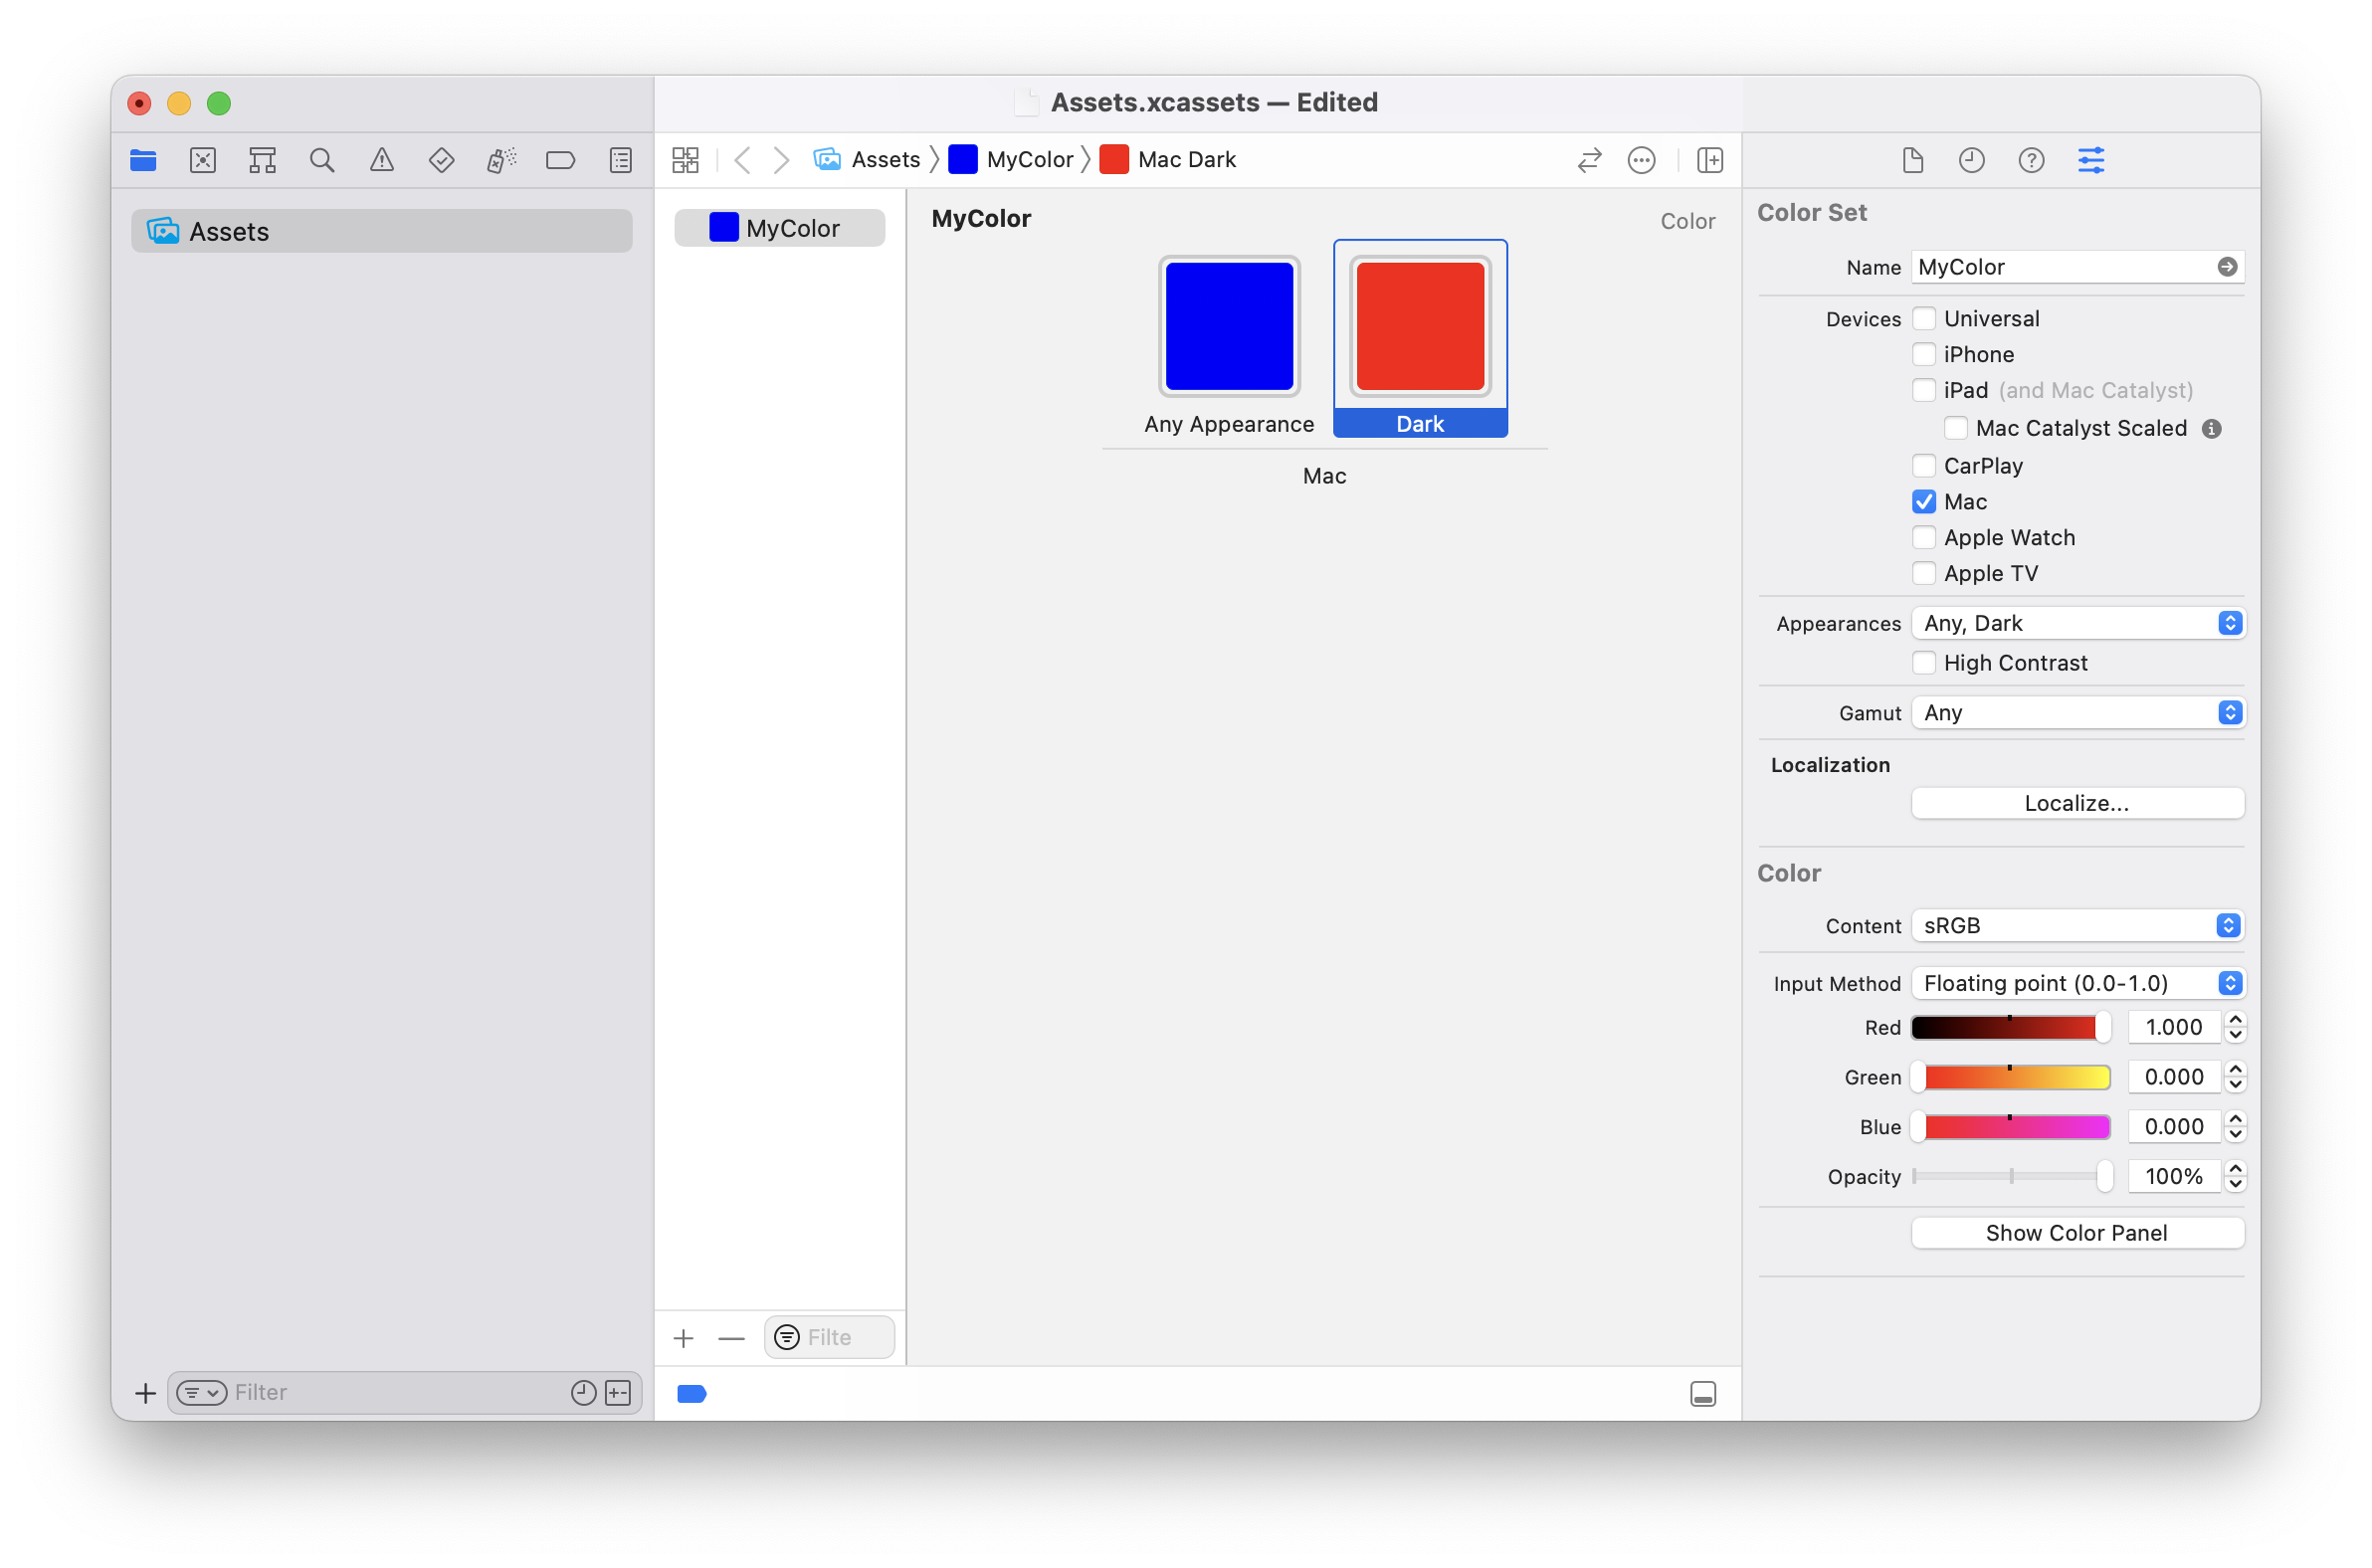Viewport: 2372px width, 1568px height.
Task: Switch to the Attributes inspector
Action: coord(2092,160)
